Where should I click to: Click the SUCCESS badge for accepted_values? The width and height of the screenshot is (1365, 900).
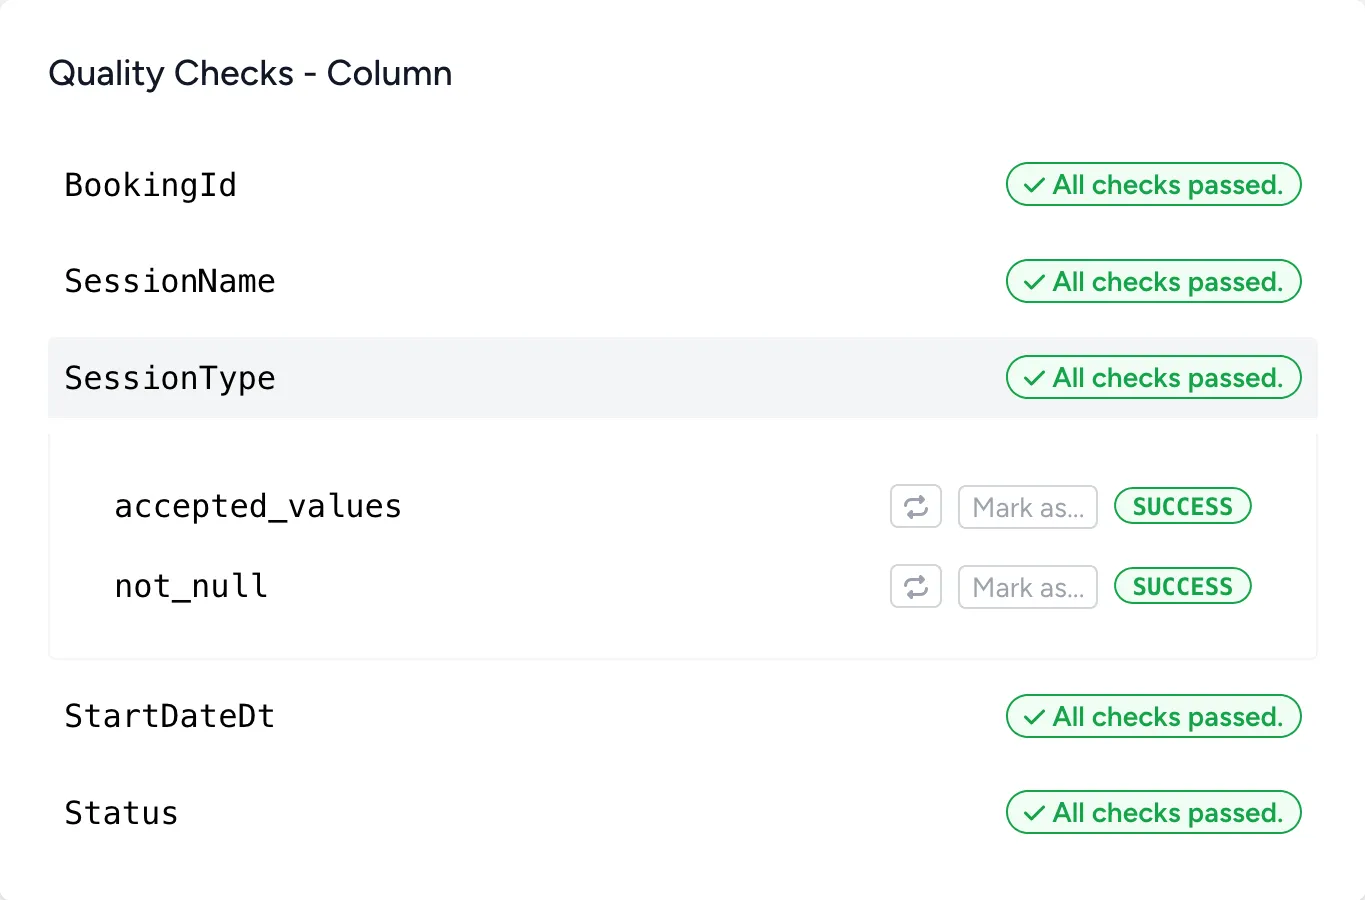click(x=1182, y=506)
